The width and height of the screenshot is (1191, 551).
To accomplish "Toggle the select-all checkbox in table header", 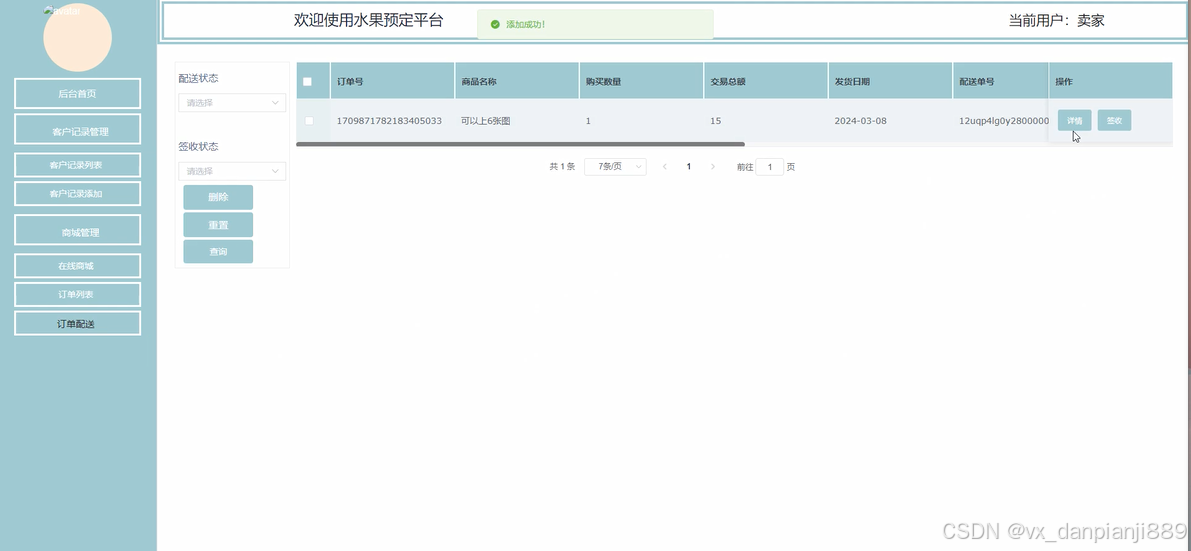I will 308,82.
